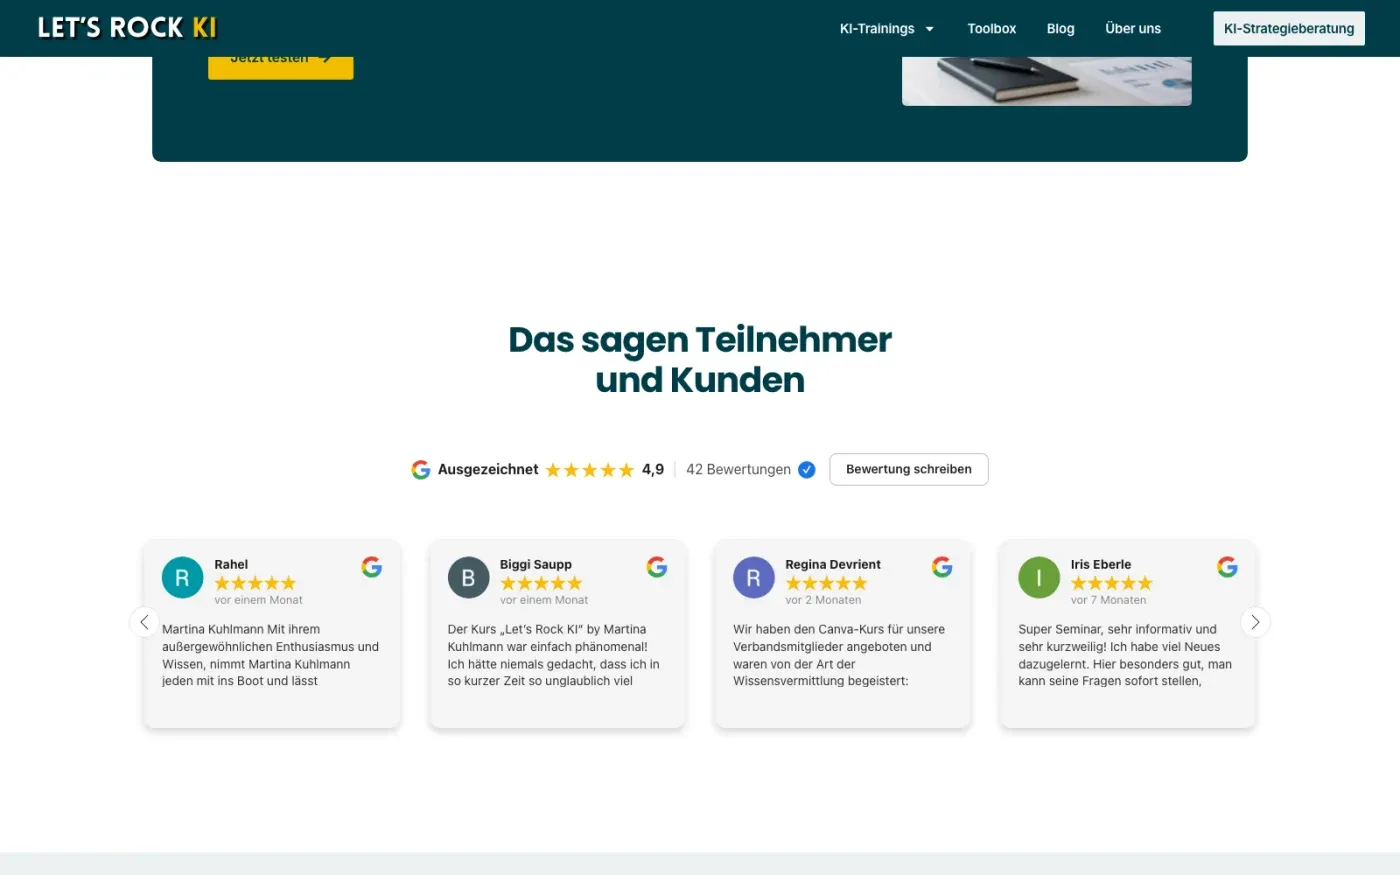Screen dimensions: 1400x875
Task: Click the 'Ausgezeichnet' rating label
Action: point(488,470)
